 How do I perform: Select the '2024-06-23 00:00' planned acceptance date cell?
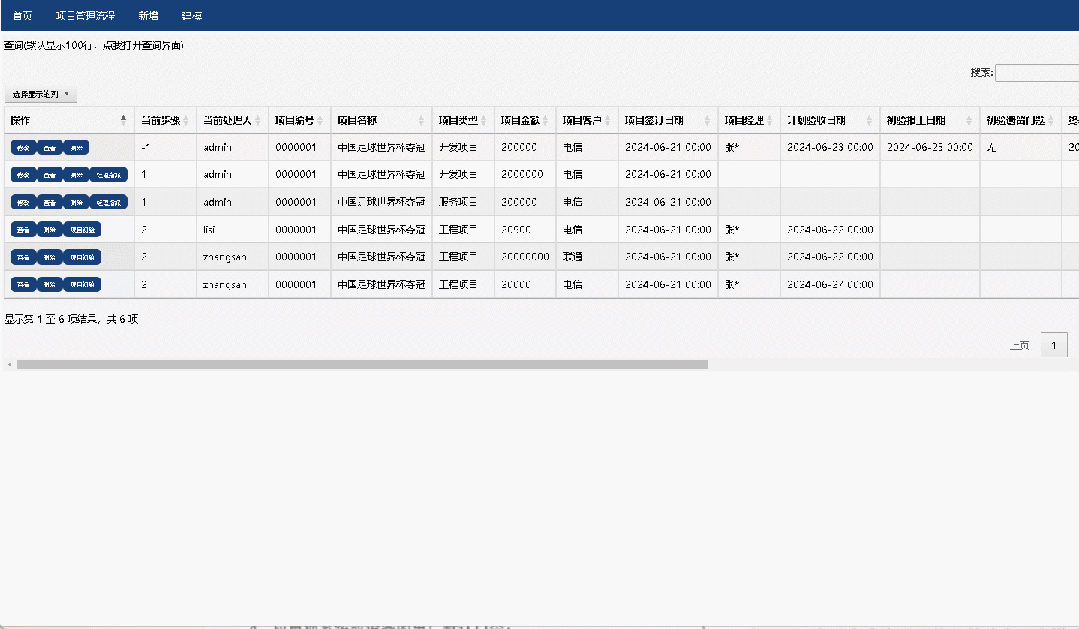830,147
